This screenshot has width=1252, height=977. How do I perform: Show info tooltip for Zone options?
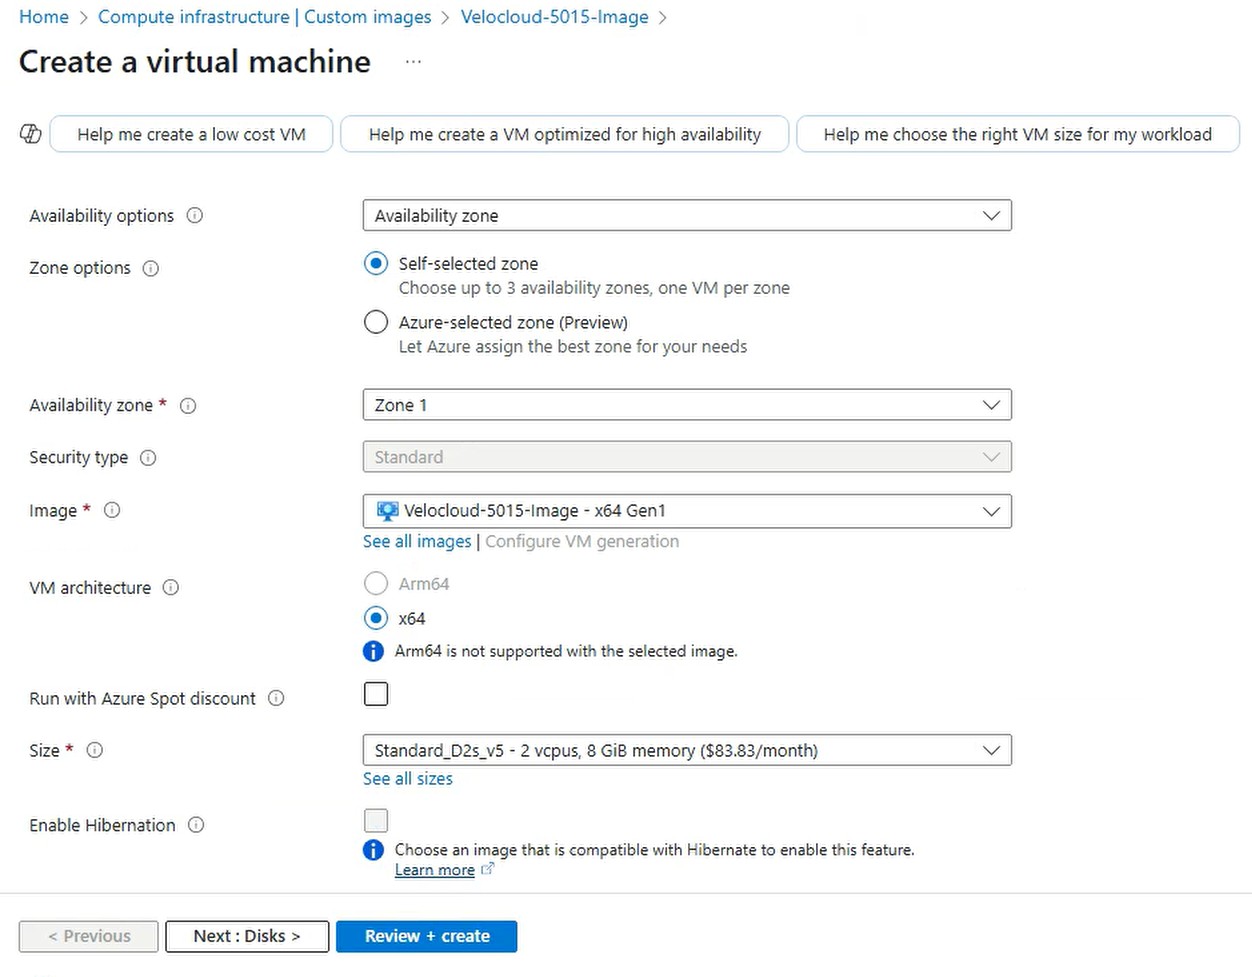click(x=151, y=268)
